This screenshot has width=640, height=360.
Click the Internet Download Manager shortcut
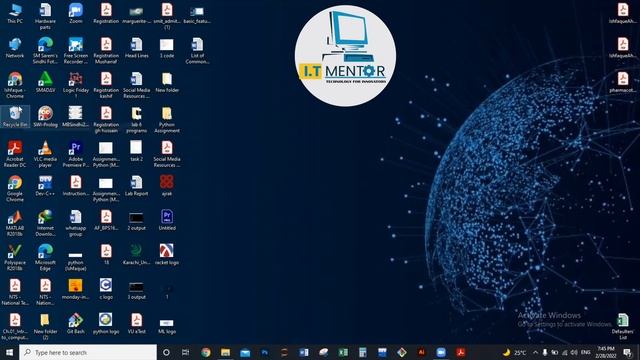(45, 223)
